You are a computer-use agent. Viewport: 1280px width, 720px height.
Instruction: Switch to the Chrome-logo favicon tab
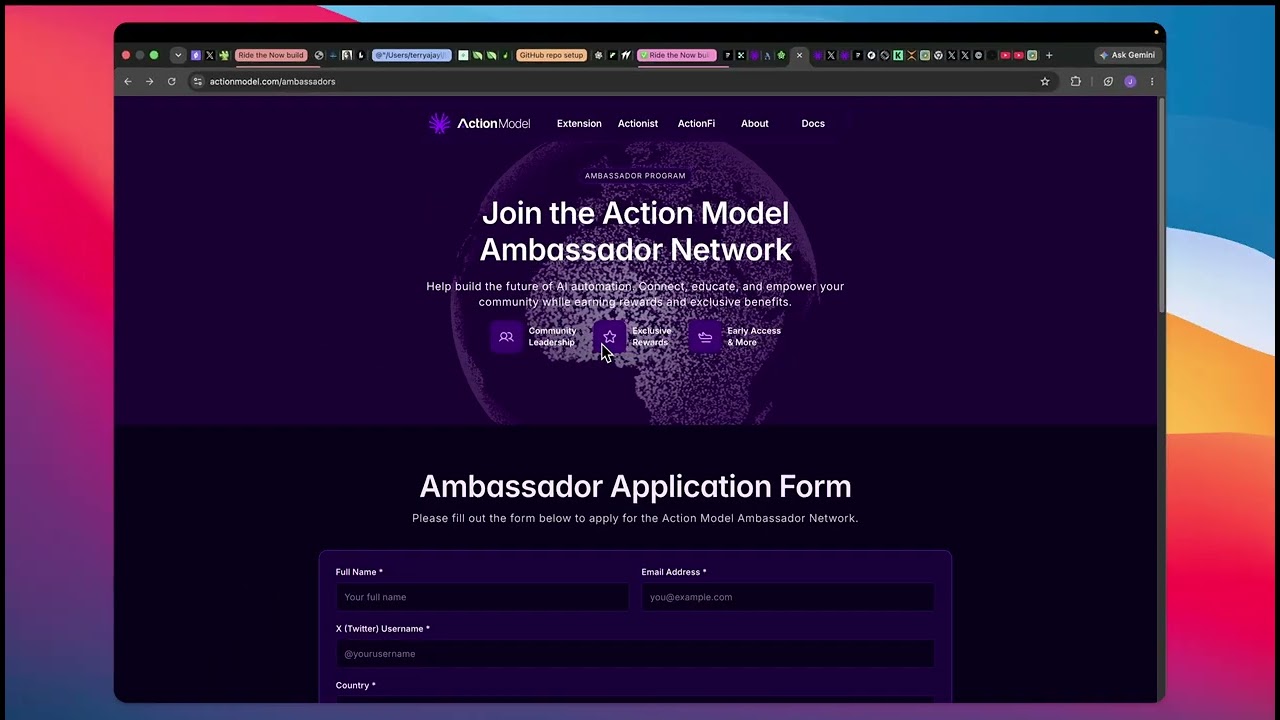tap(937, 55)
